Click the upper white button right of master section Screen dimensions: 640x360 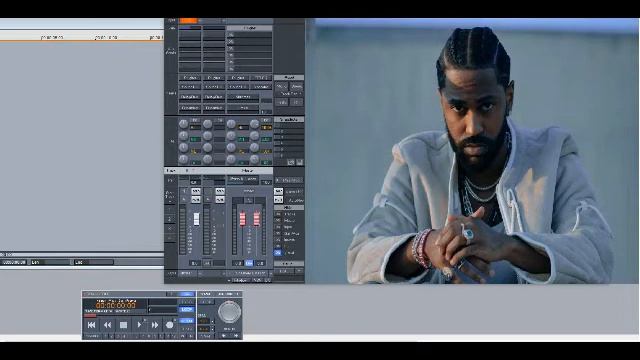pos(278,191)
